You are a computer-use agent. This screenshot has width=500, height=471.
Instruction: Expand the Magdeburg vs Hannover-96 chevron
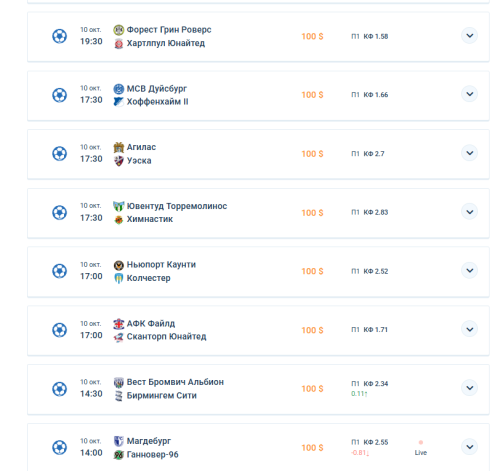pyautogui.click(x=470, y=447)
